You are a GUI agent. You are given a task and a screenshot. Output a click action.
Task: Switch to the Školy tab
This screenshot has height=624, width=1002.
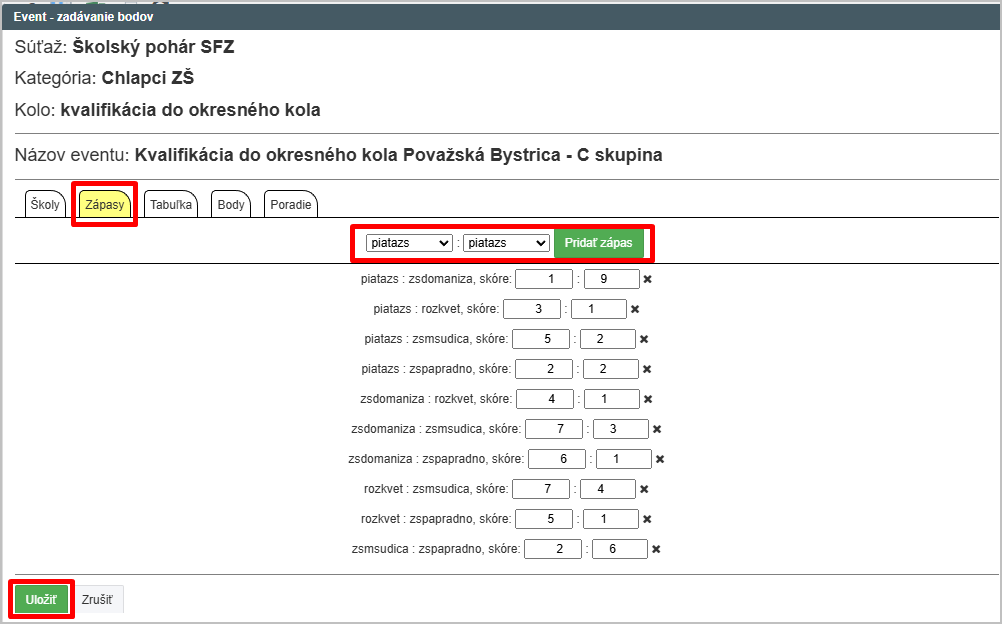point(45,205)
